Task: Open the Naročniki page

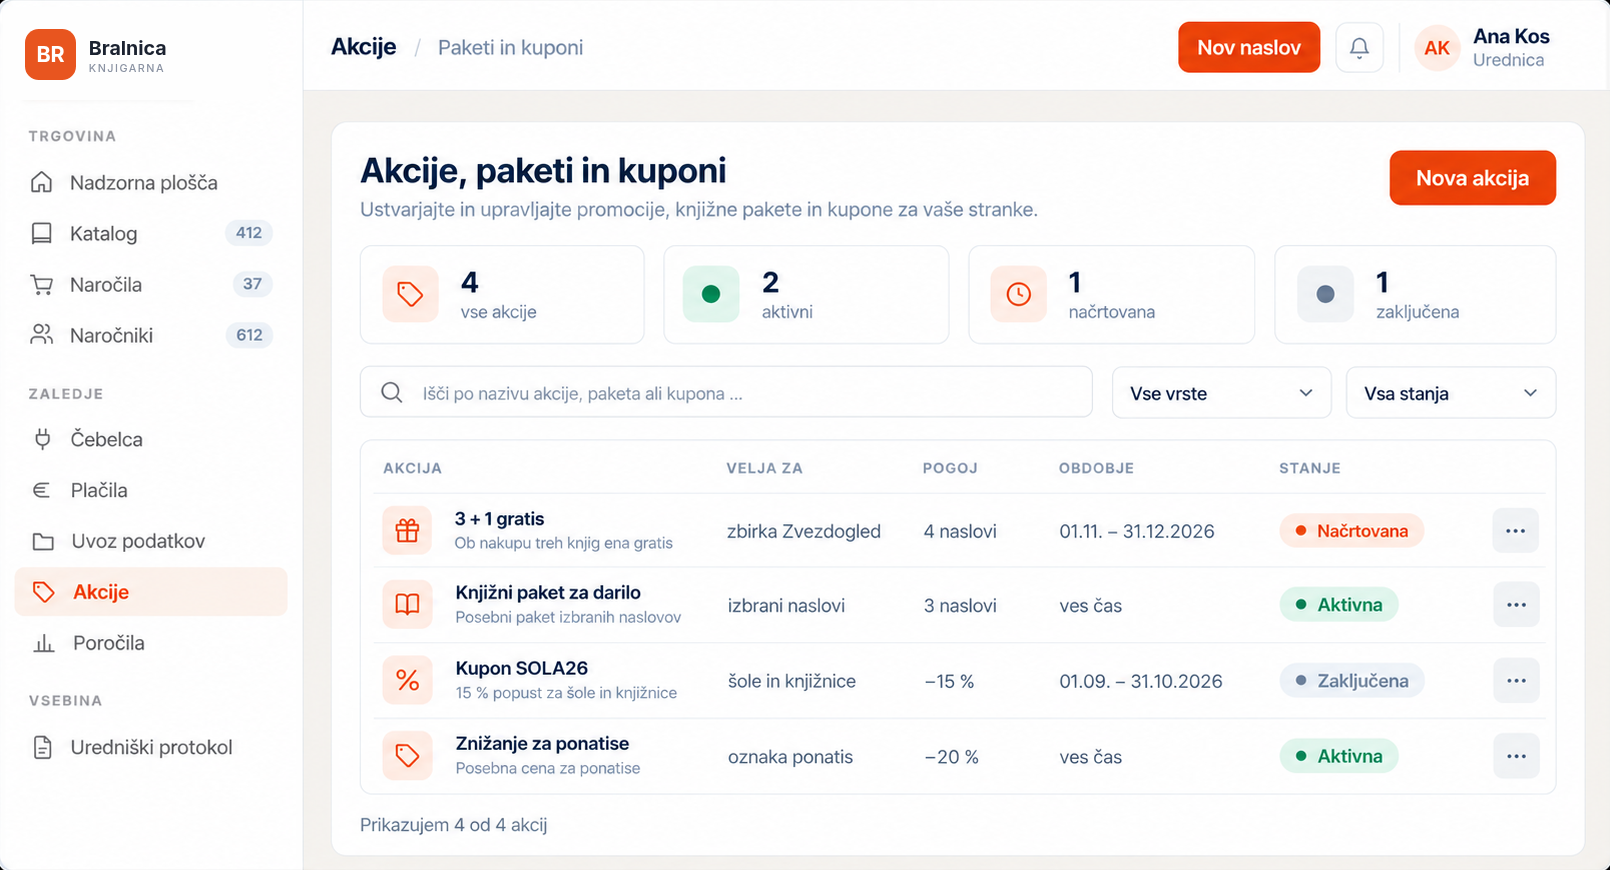Action: pyautogui.click(x=151, y=336)
